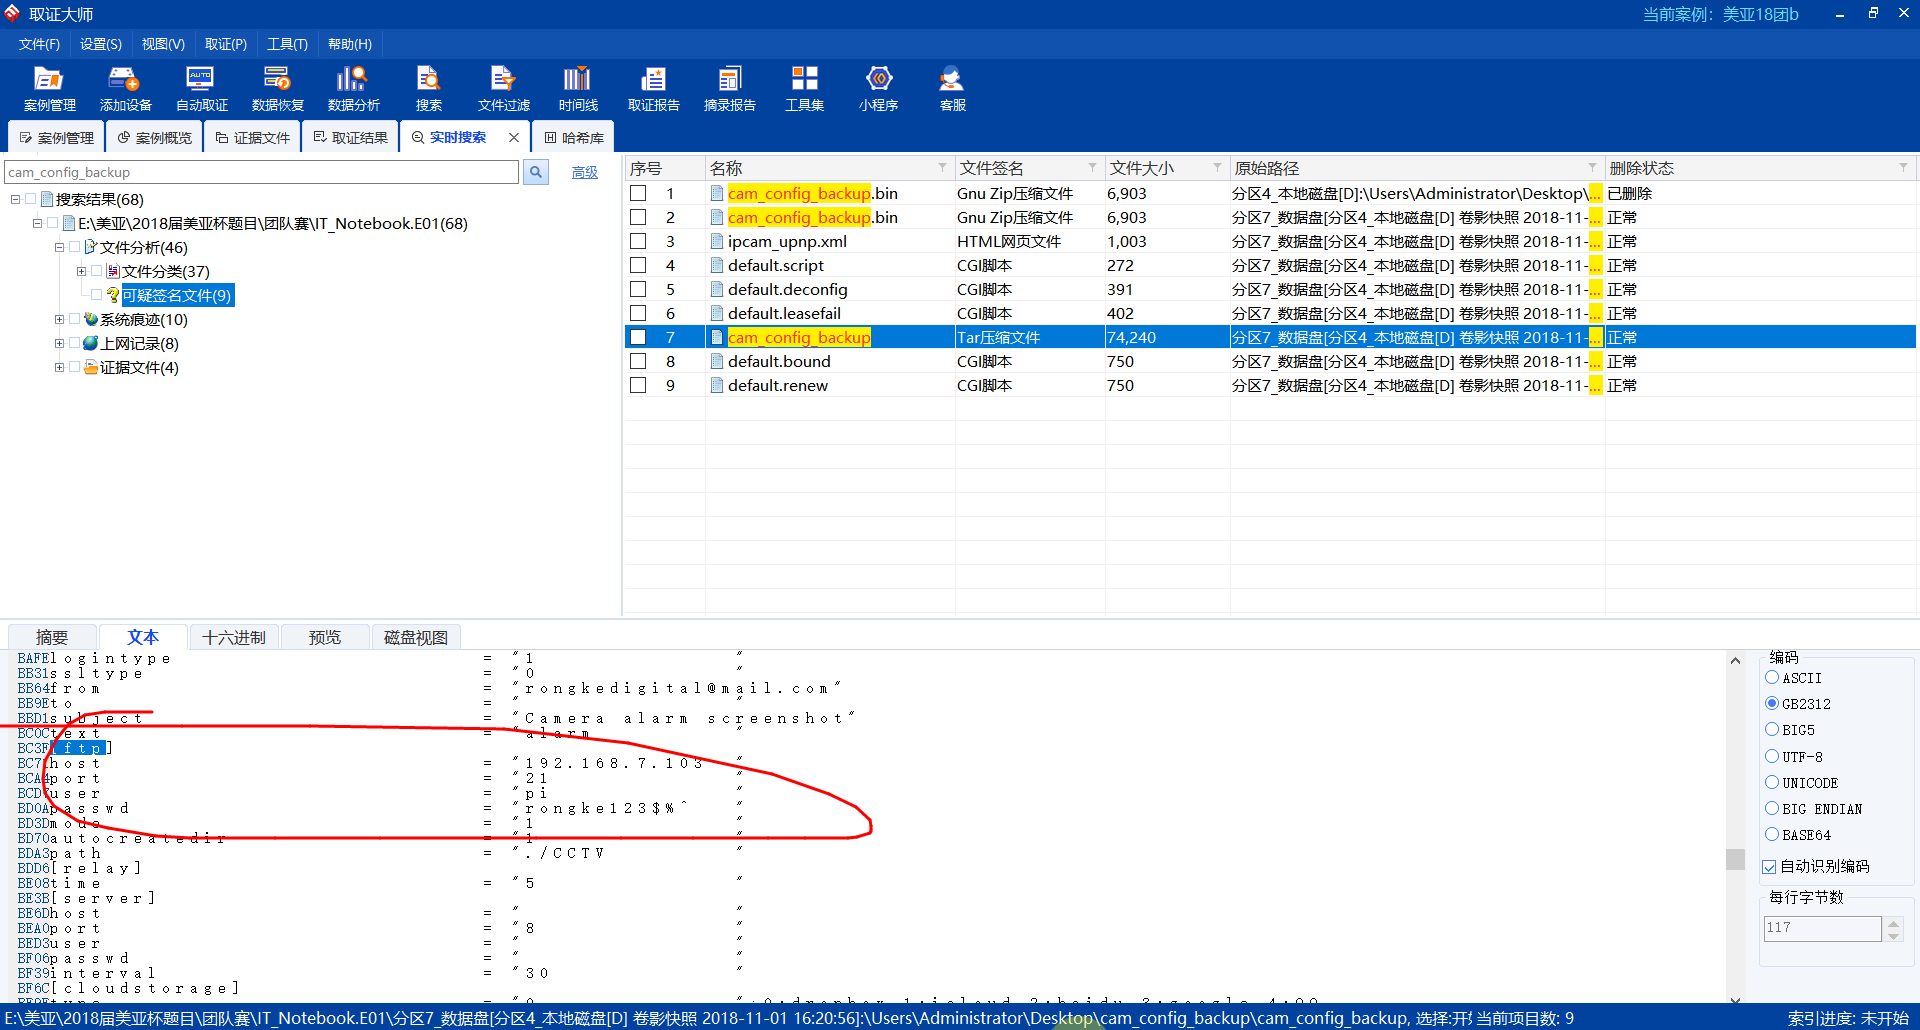The height and width of the screenshot is (1030, 1920).
Task: Switch to the 哈希库 tab
Action: click(x=574, y=137)
